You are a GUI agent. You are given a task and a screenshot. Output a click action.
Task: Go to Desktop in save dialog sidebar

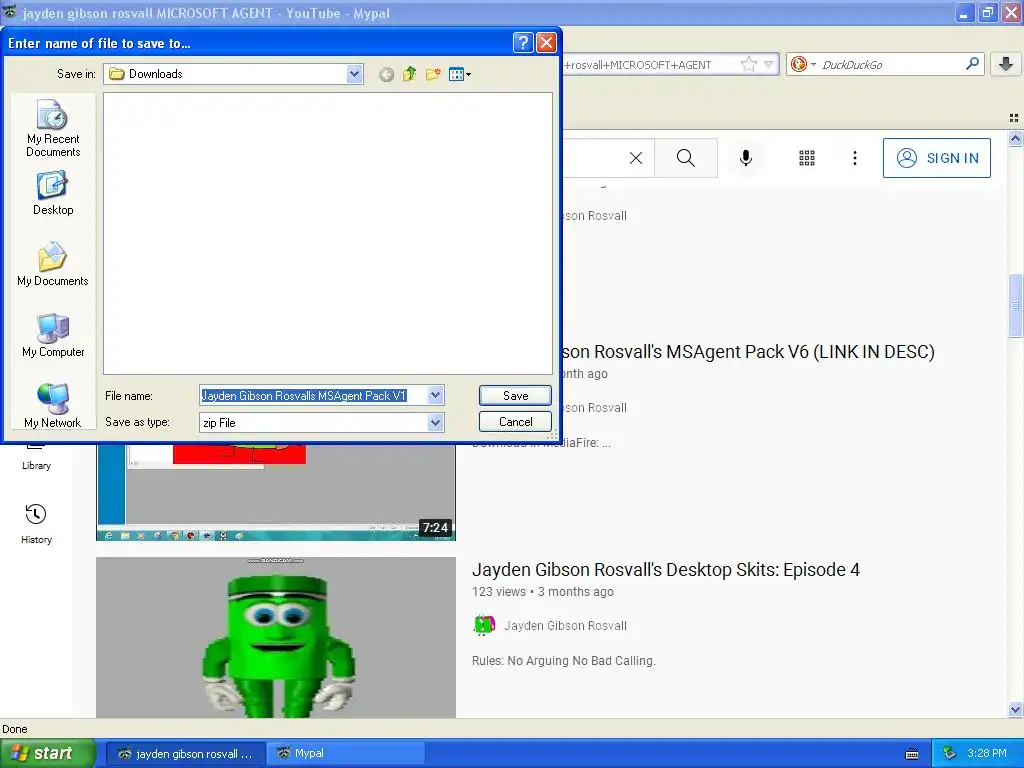53,193
